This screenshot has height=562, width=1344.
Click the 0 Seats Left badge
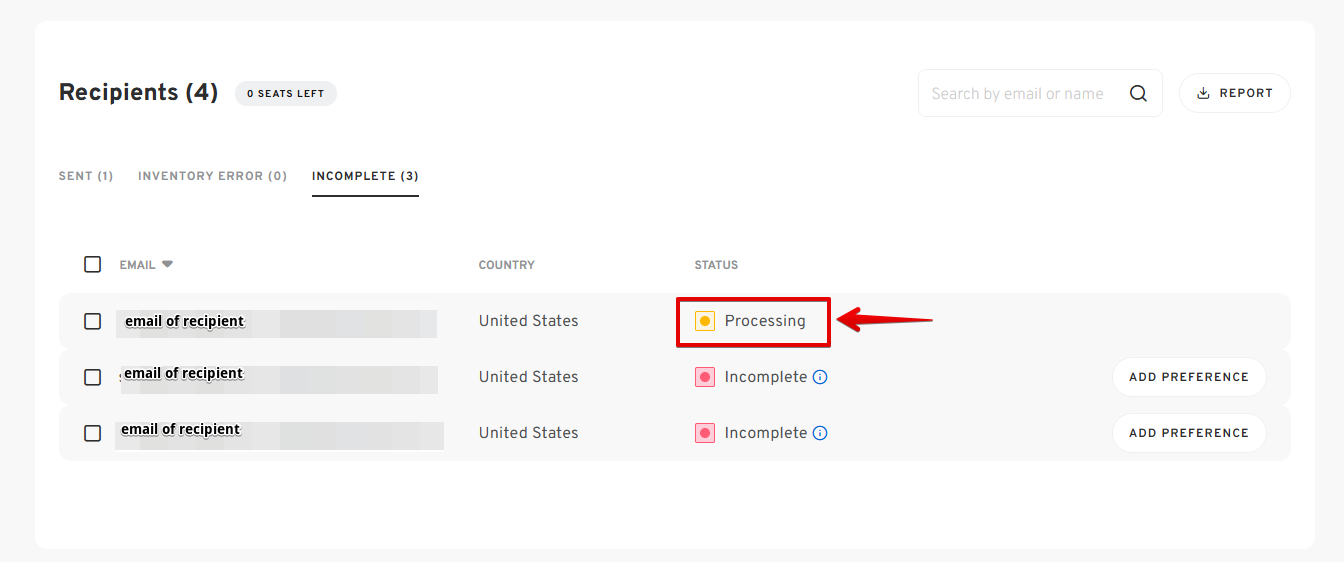coord(286,93)
